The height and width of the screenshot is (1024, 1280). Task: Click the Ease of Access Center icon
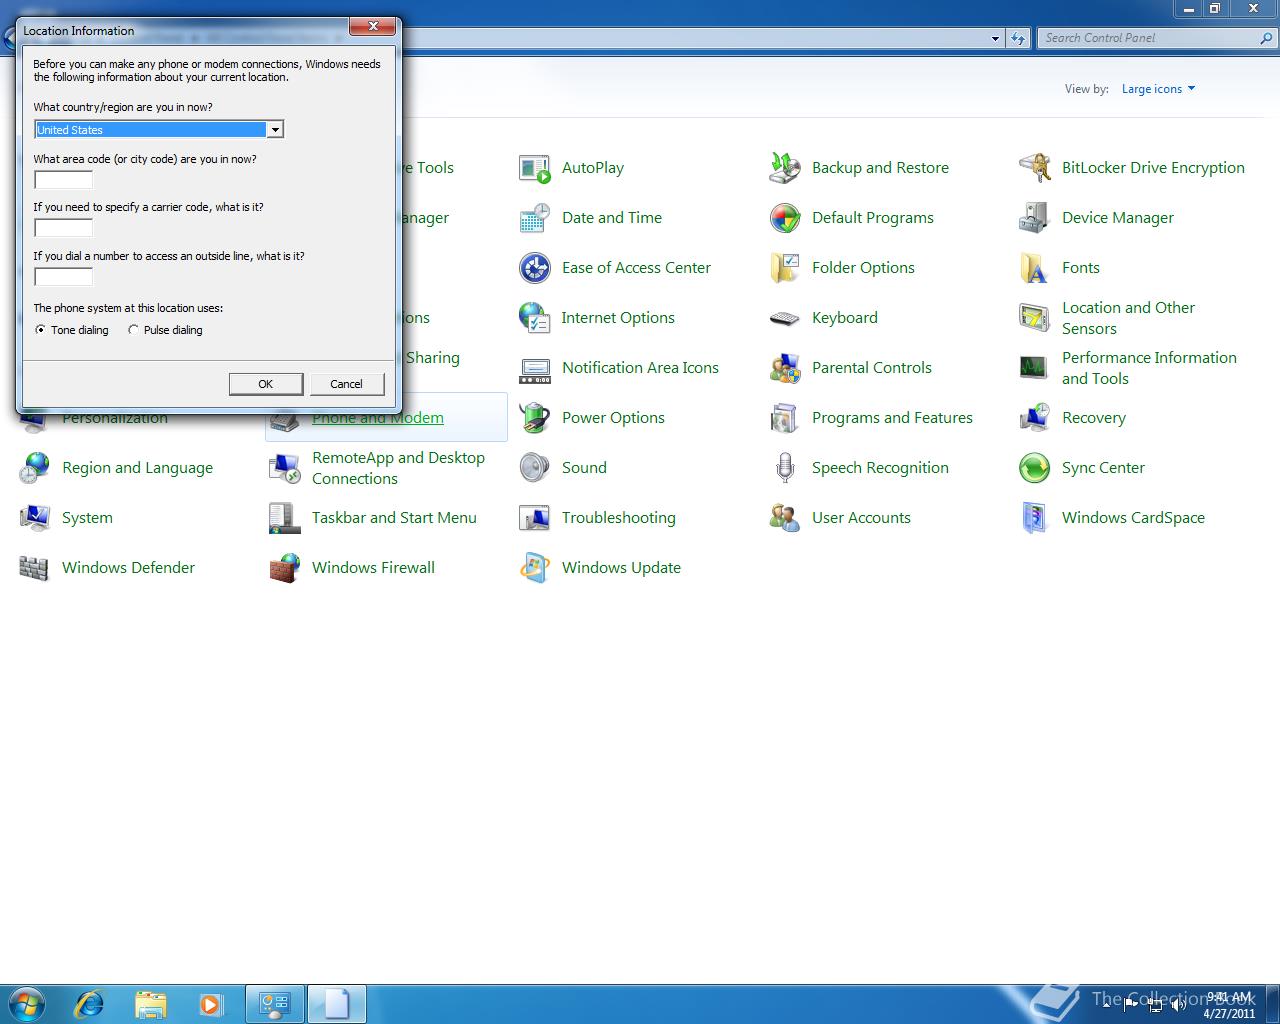pyautogui.click(x=535, y=268)
